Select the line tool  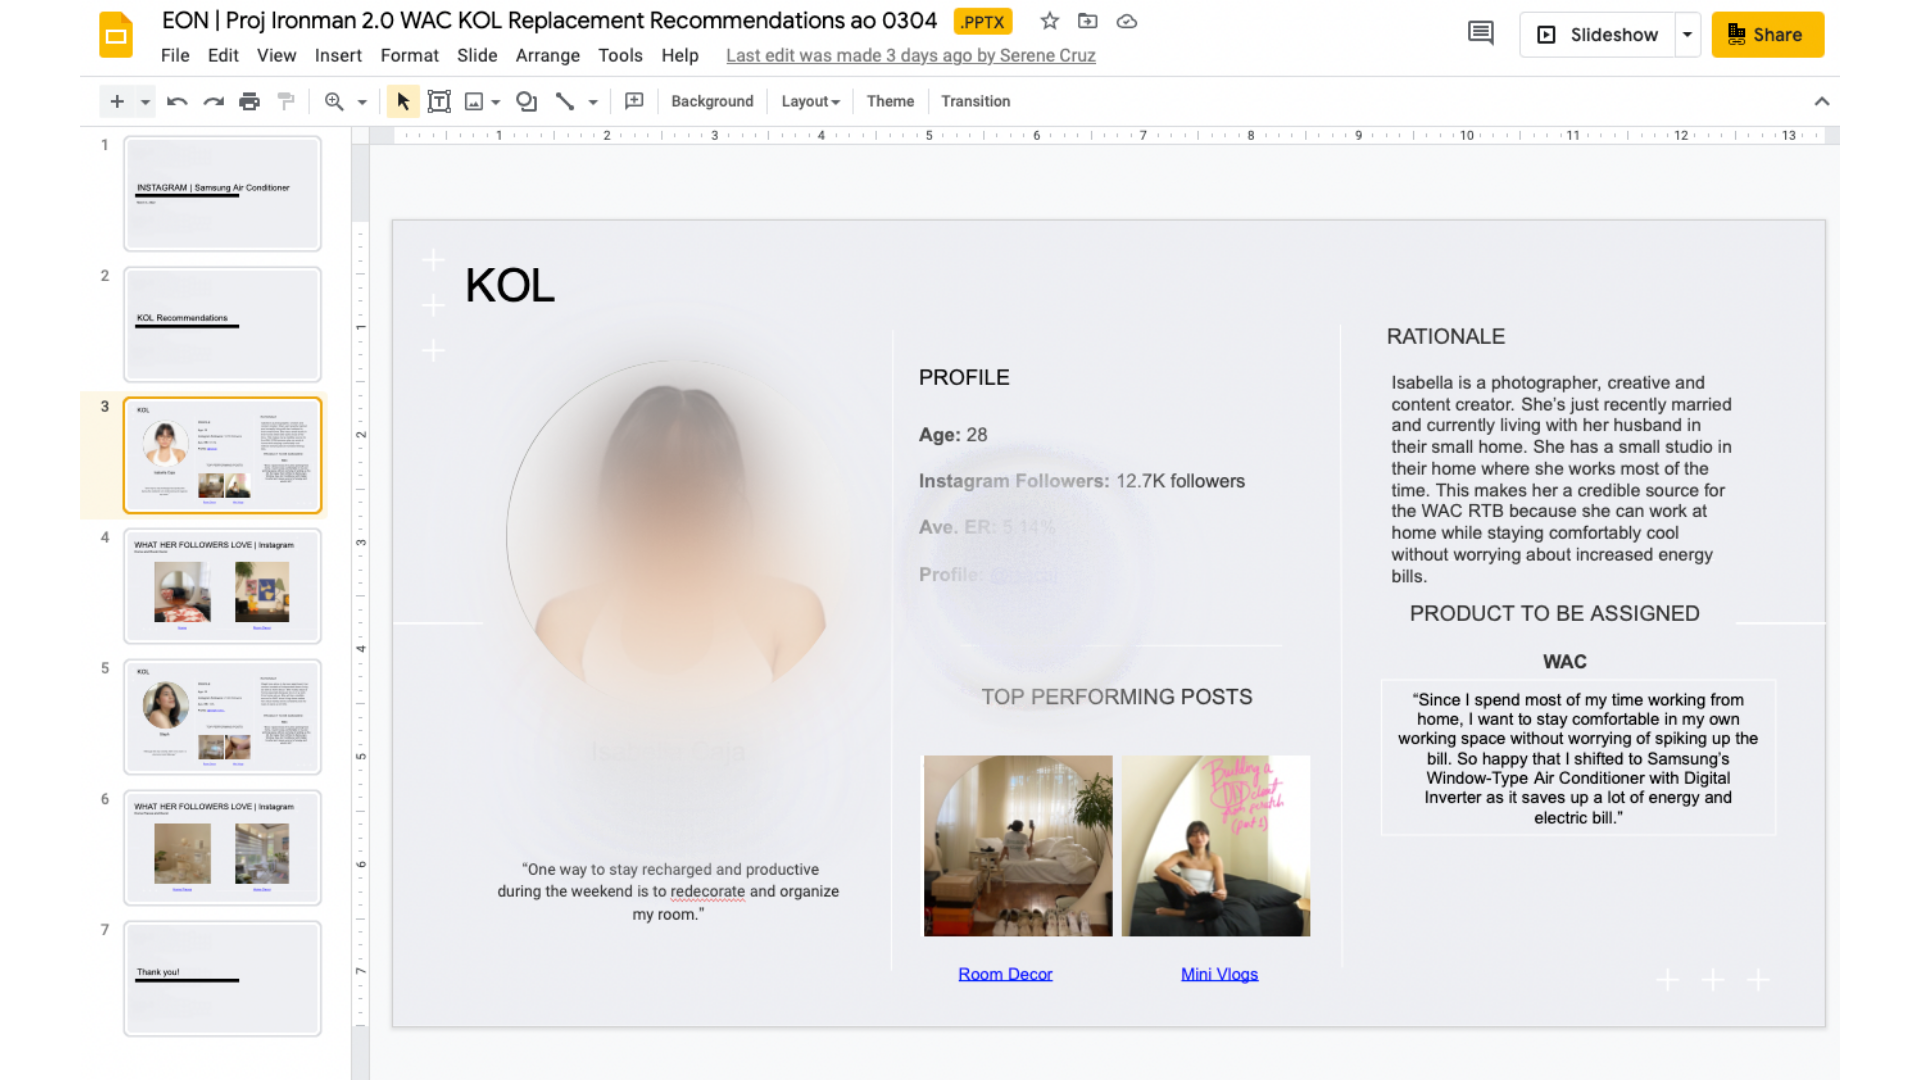[x=565, y=101]
